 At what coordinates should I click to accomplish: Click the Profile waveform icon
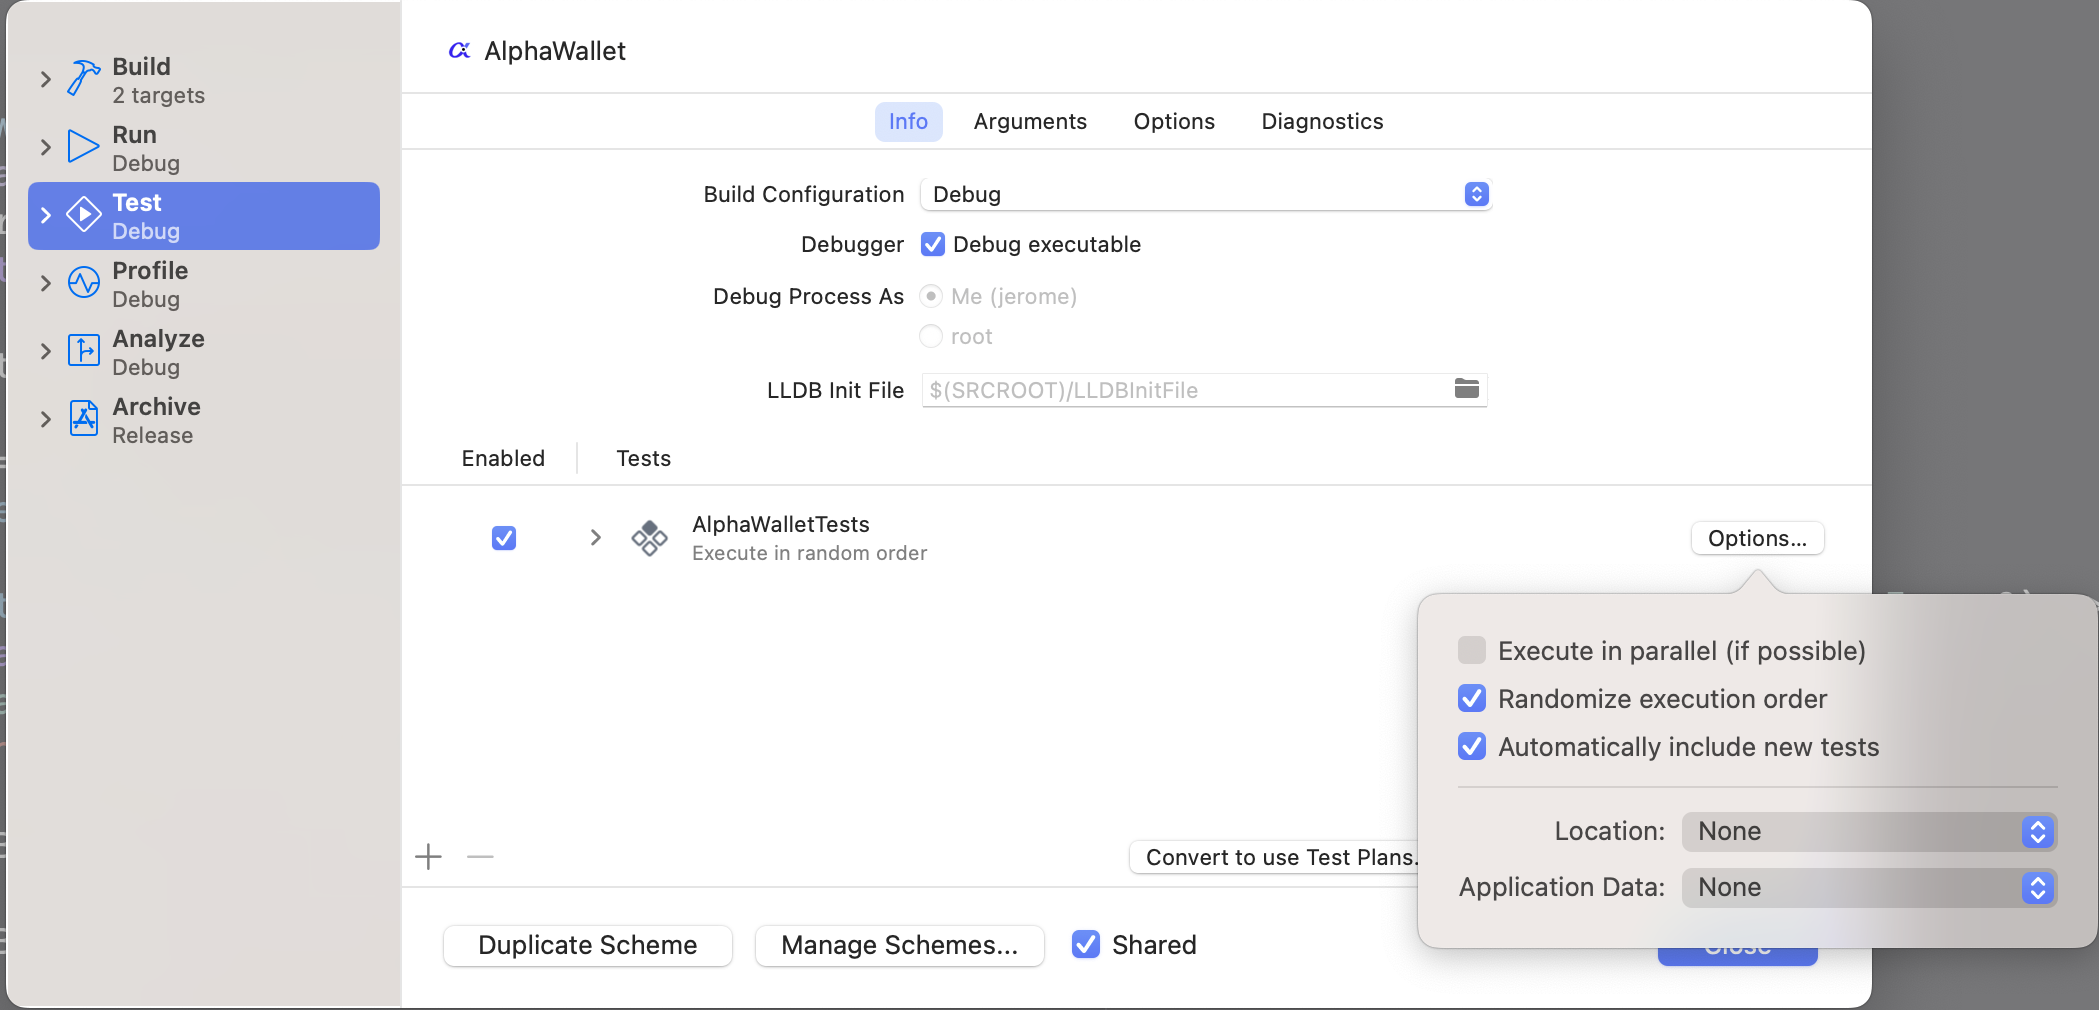pos(84,283)
